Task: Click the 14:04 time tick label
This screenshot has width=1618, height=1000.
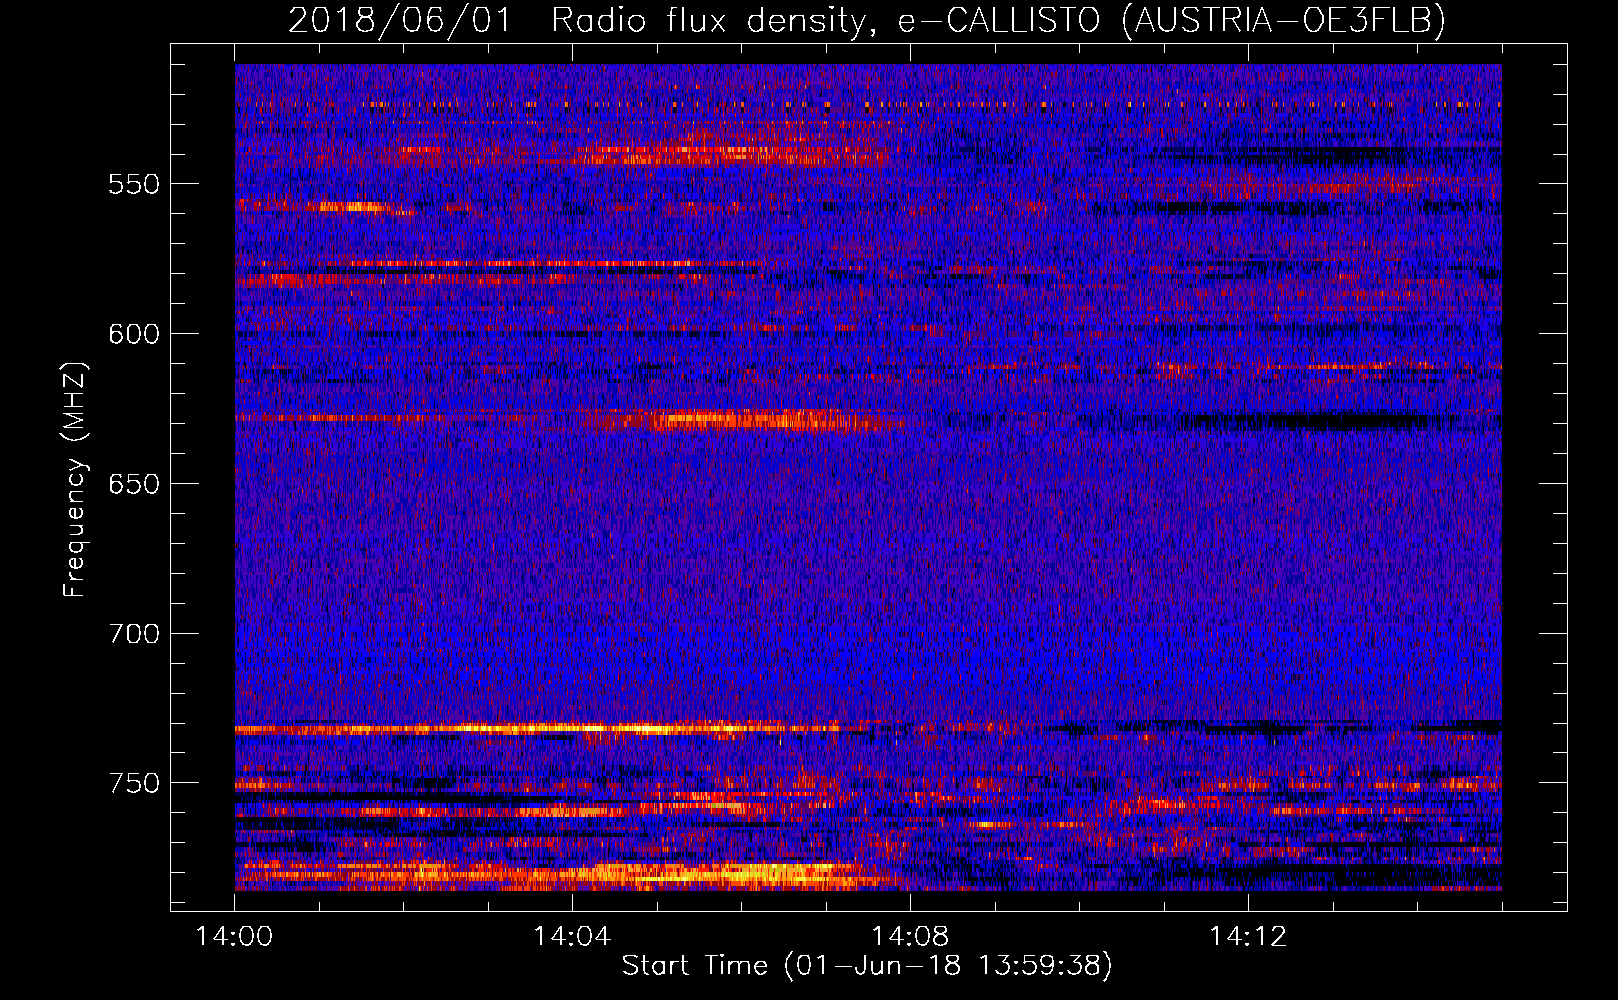Action: pyautogui.click(x=572, y=937)
